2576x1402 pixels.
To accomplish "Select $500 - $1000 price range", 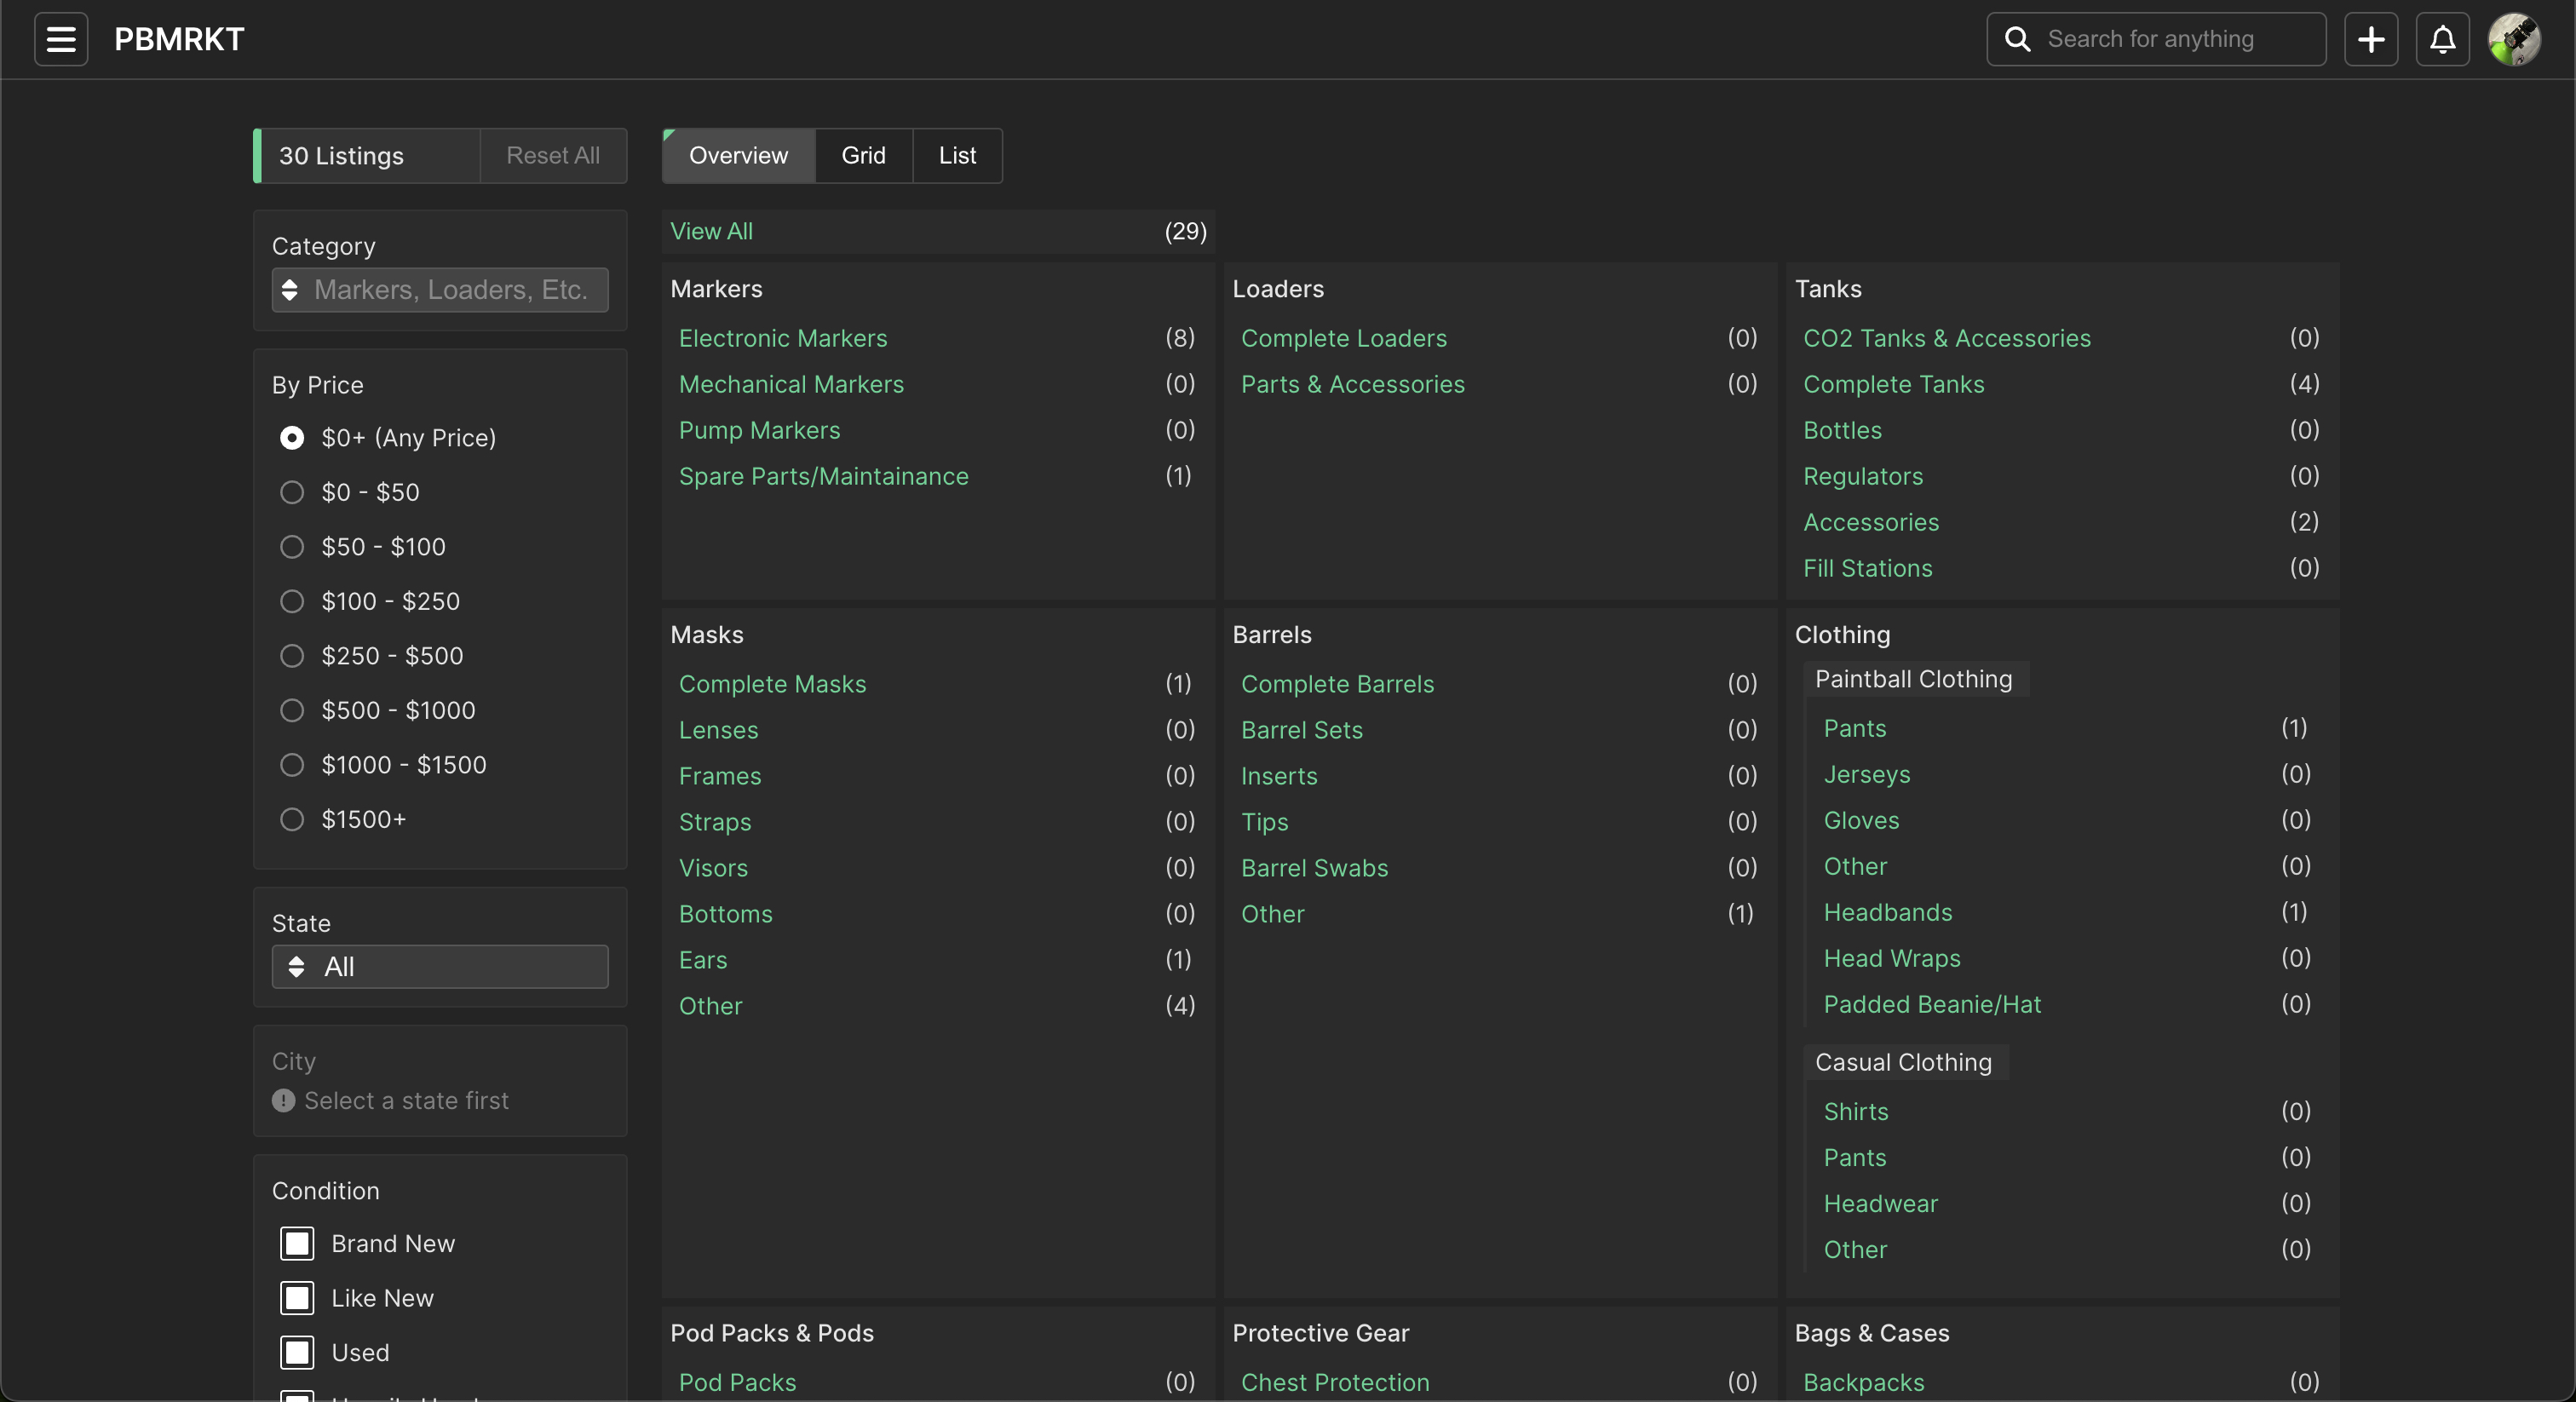I will (292, 710).
